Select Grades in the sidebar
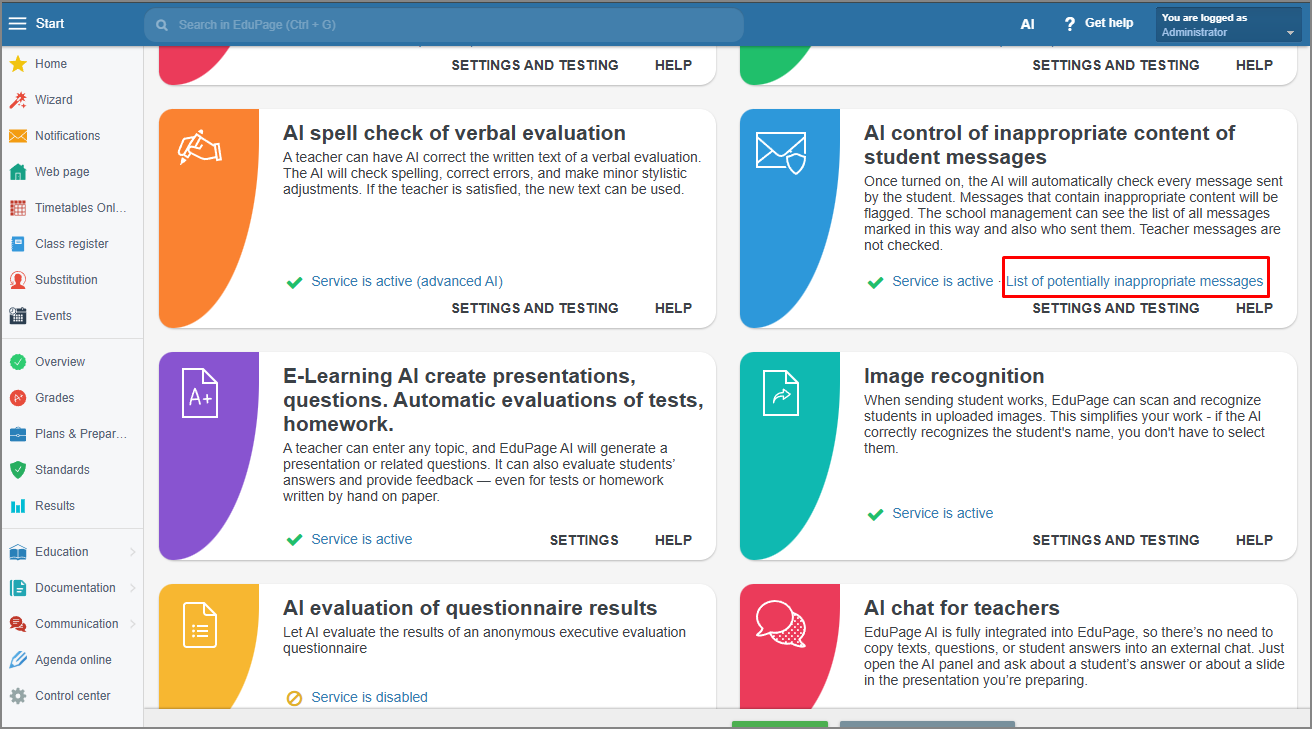Image resolution: width=1312 pixels, height=729 pixels. (54, 398)
